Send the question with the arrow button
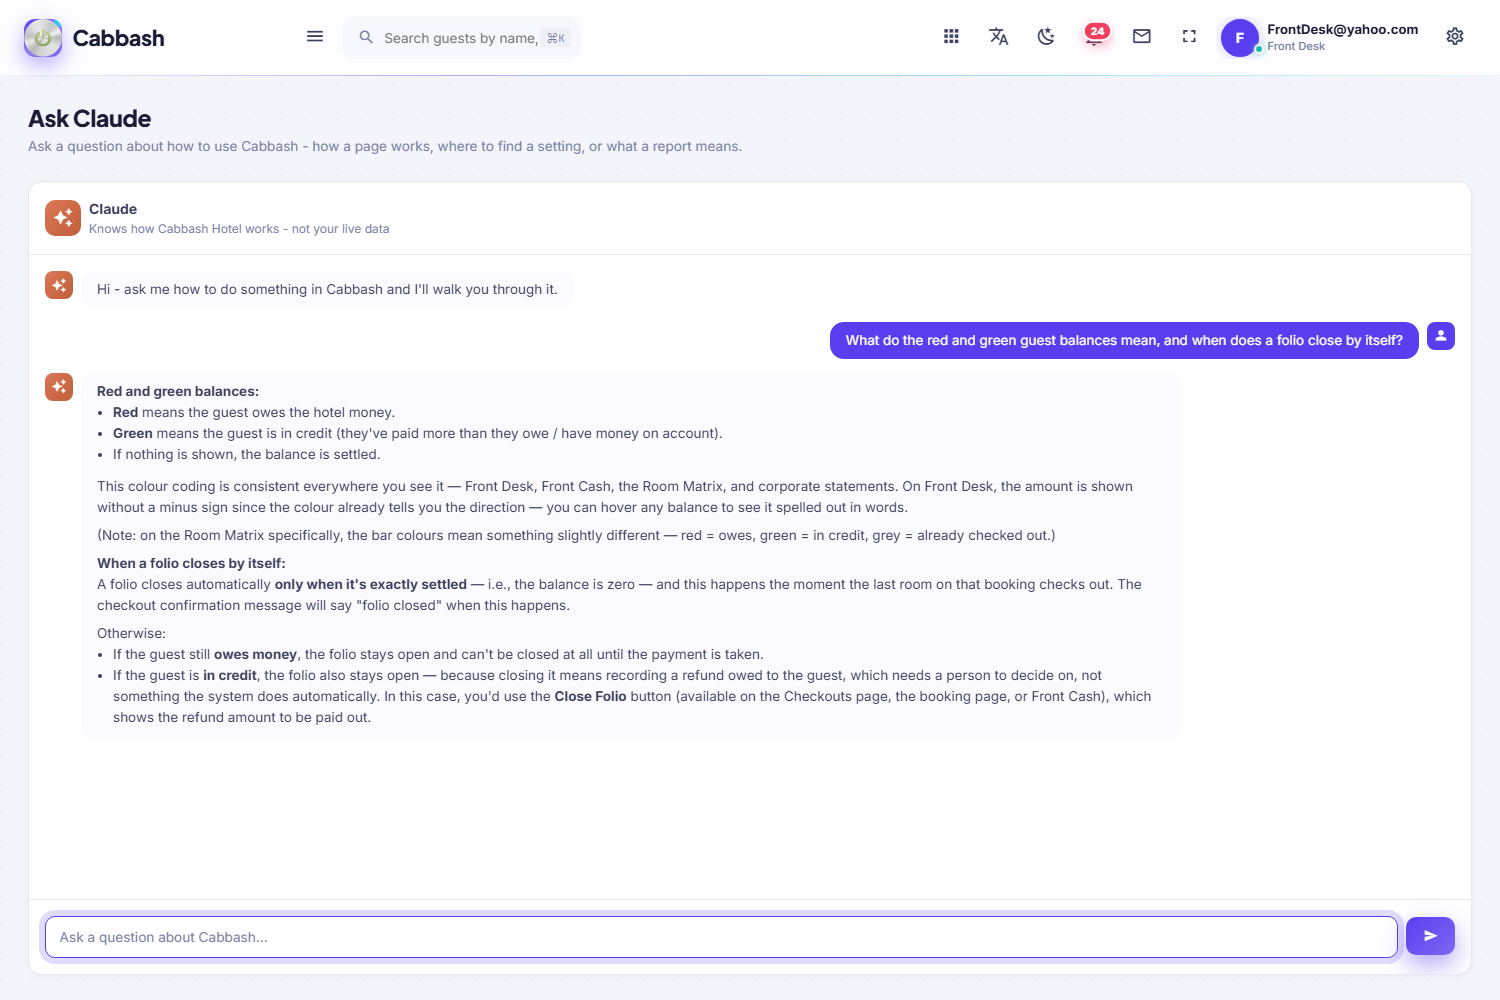1500x1000 pixels. tap(1430, 936)
